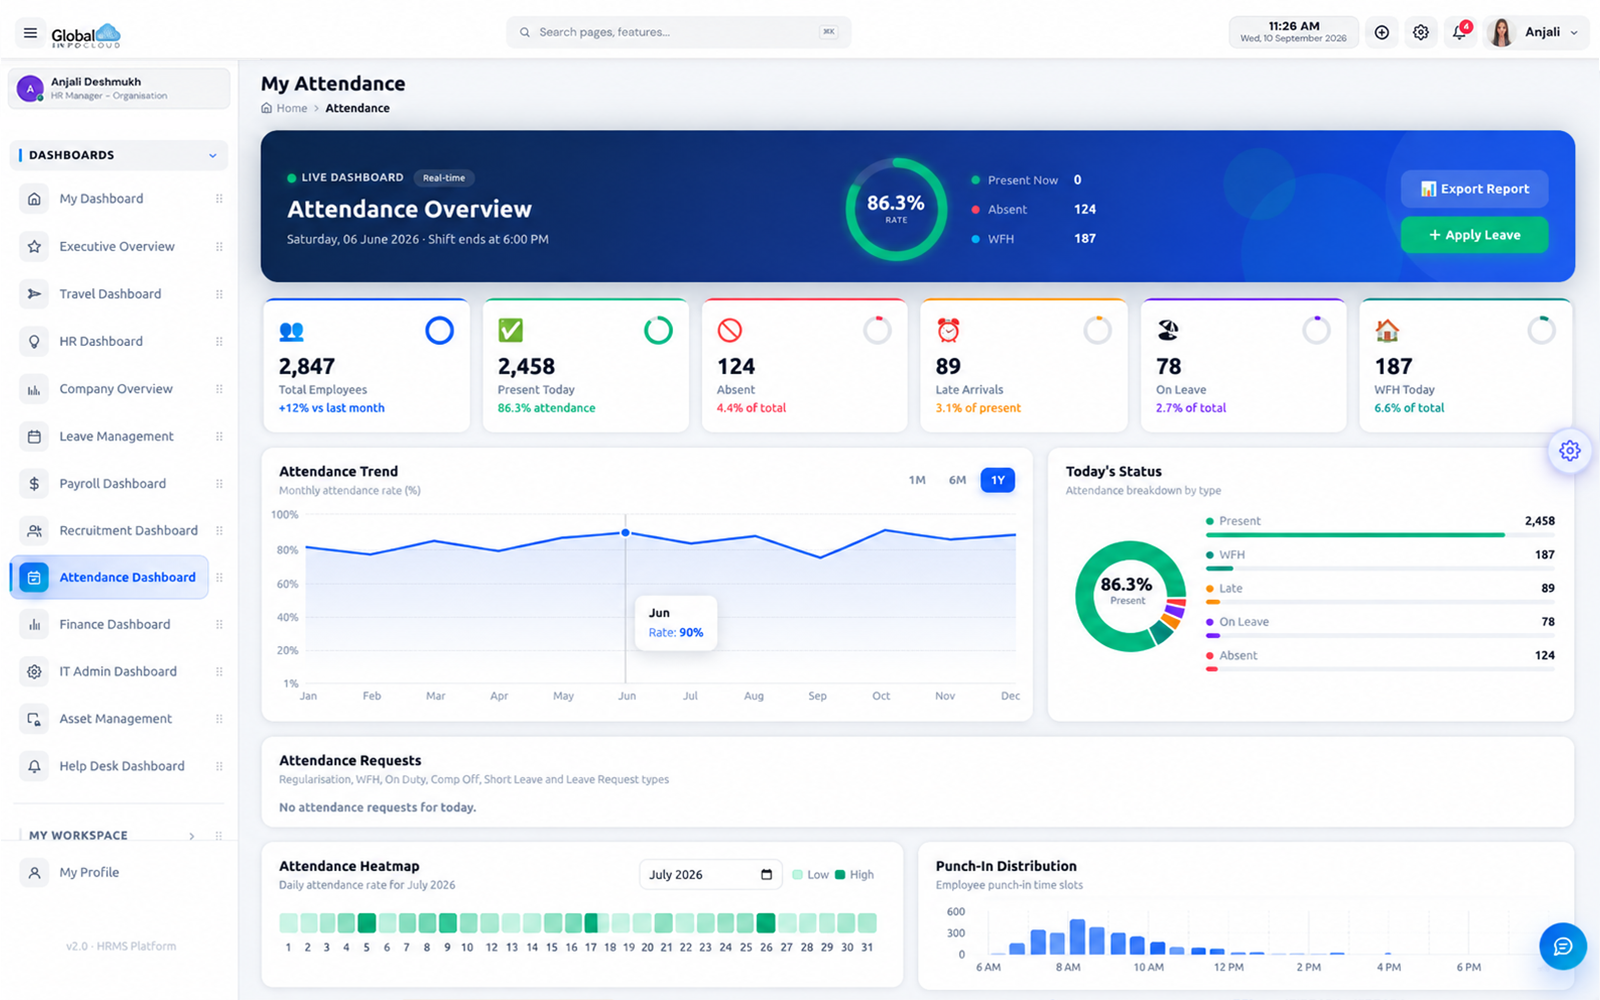
Task: Open the add-new plus circle icon
Action: tap(1381, 33)
